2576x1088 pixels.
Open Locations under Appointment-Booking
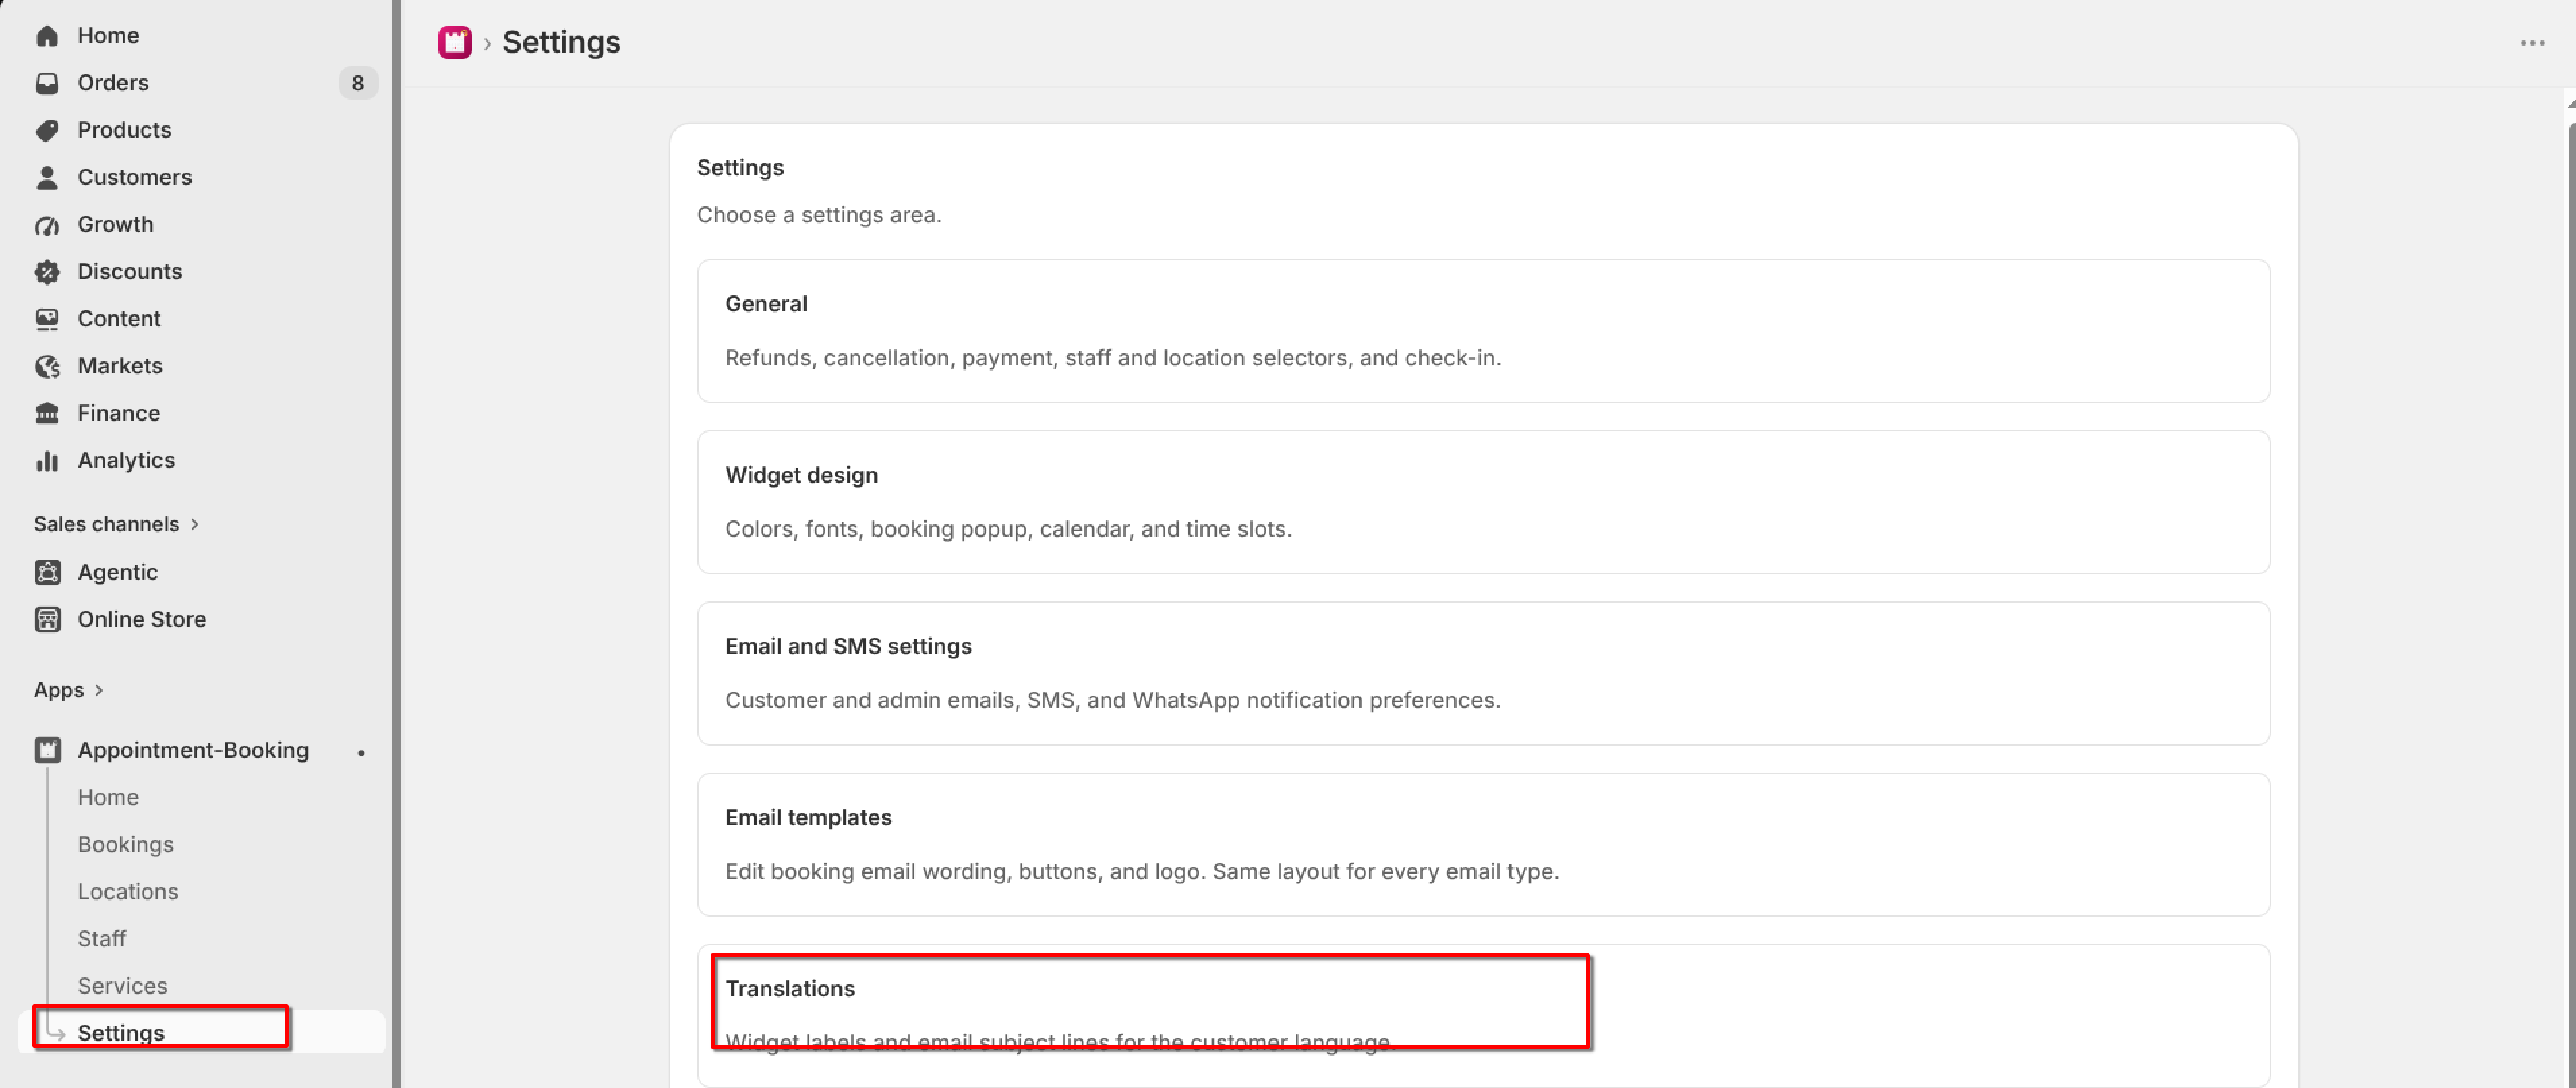point(128,891)
